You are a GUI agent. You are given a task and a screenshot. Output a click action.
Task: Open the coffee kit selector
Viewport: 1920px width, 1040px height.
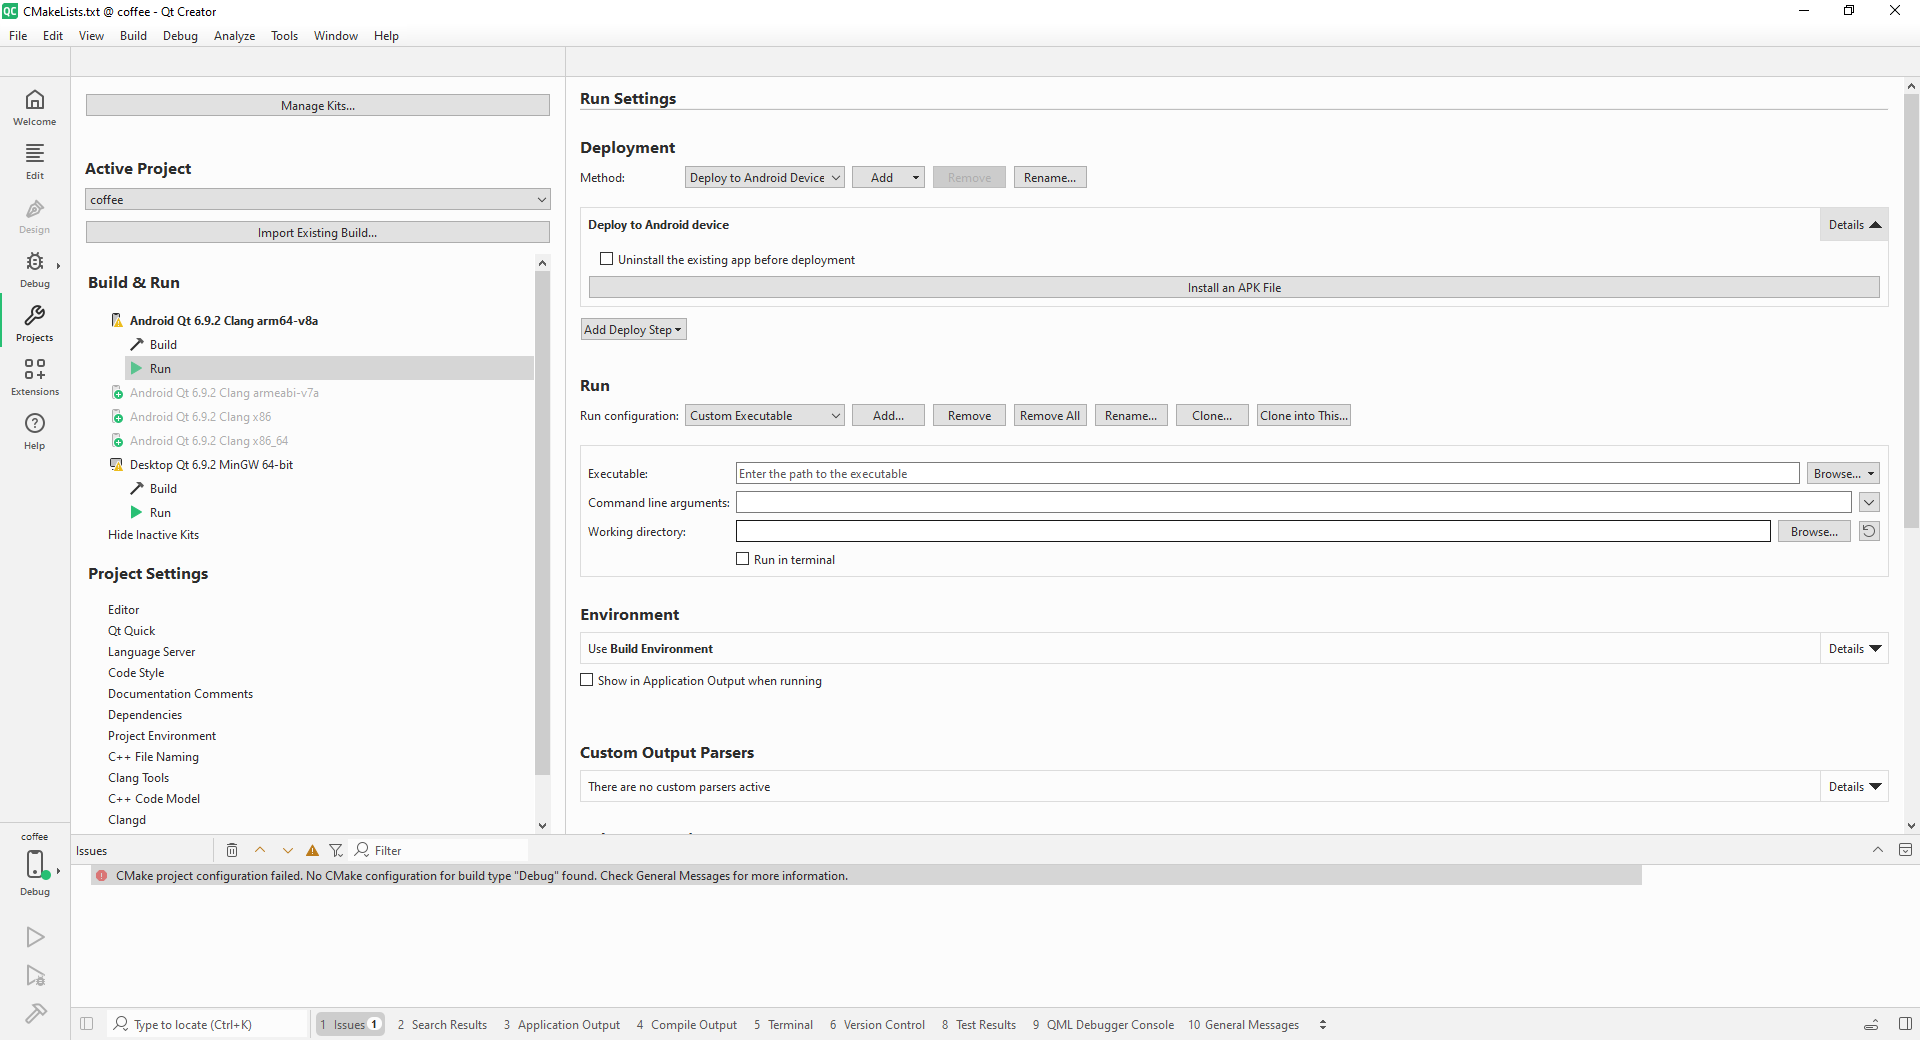pos(35,864)
